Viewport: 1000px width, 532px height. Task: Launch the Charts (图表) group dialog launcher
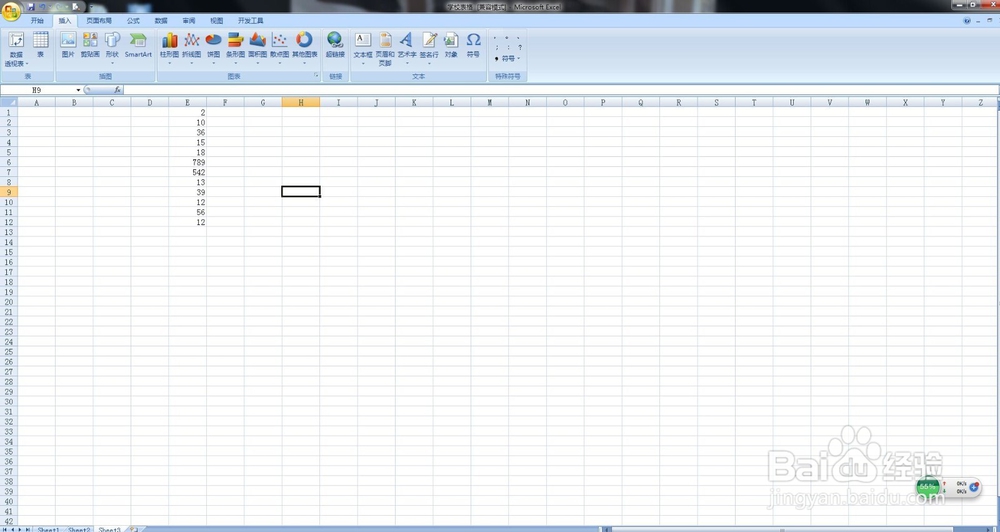pyautogui.click(x=316, y=76)
